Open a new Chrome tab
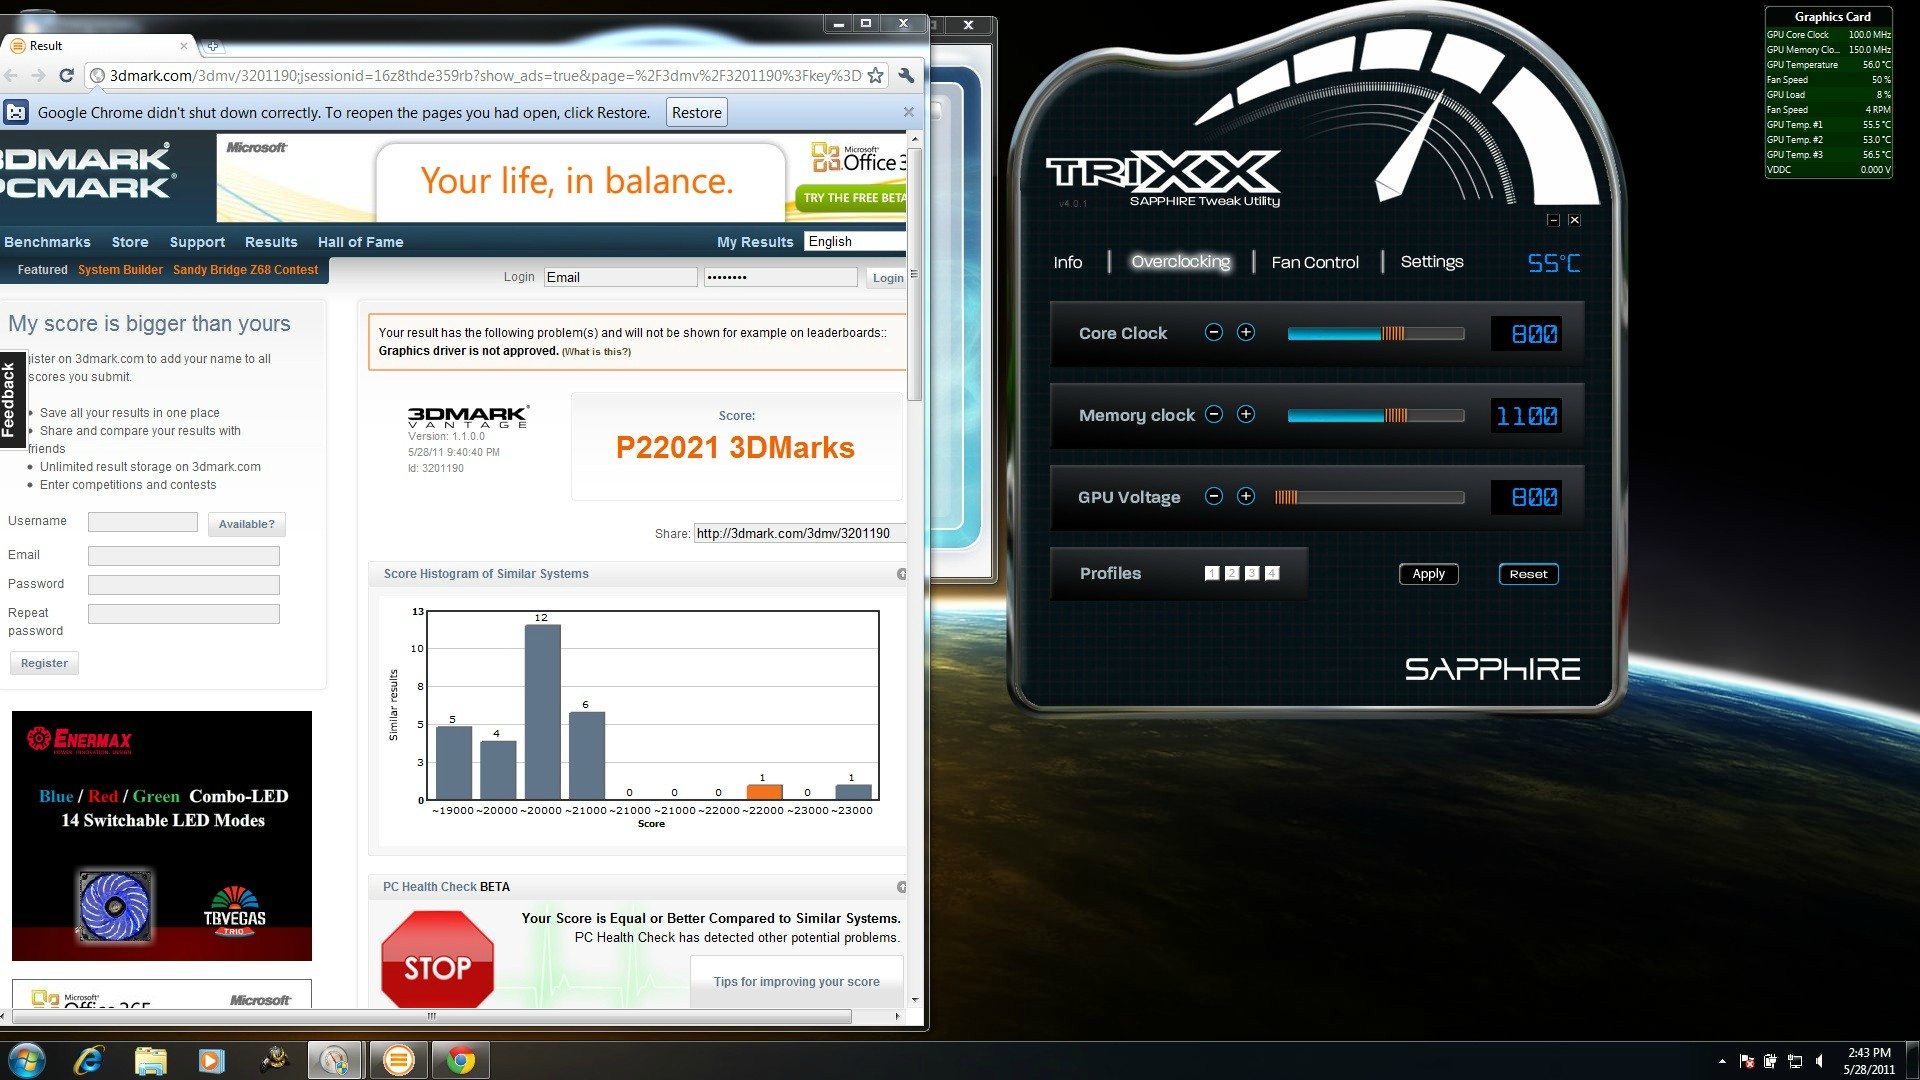 click(x=213, y=46)
